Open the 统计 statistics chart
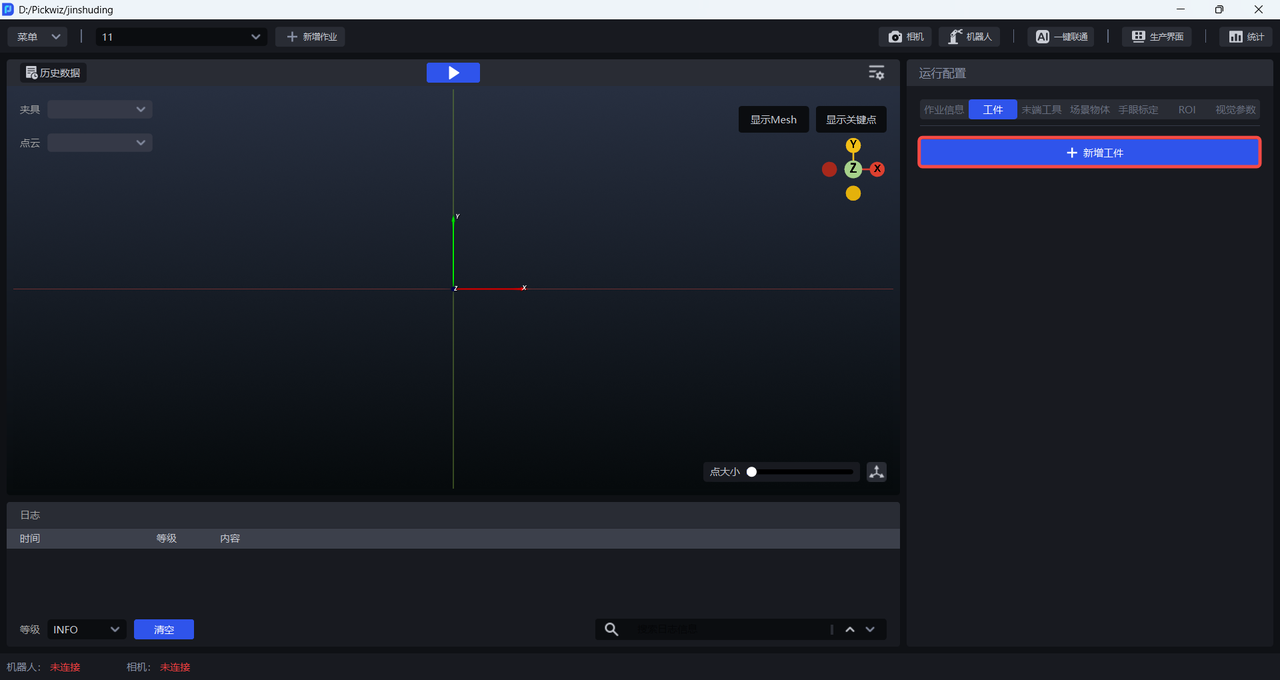The height and width of the screenshot is (680, 1280). 1245,37
